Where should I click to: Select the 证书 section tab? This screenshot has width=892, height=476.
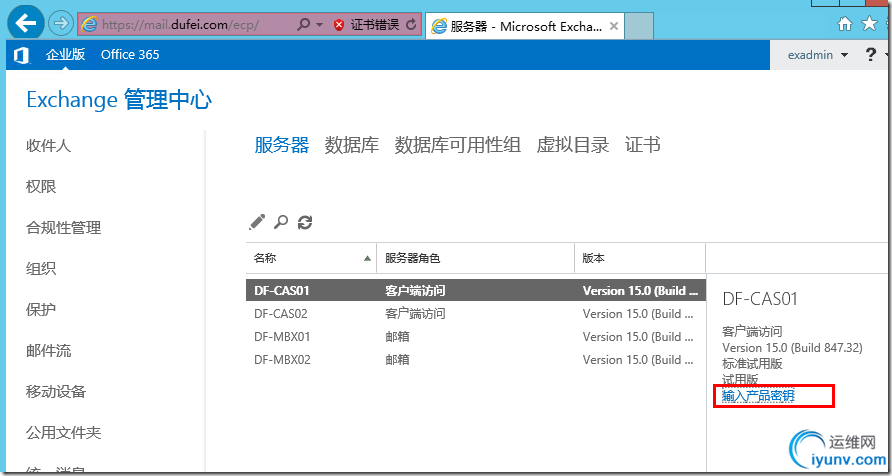point(642,145)
